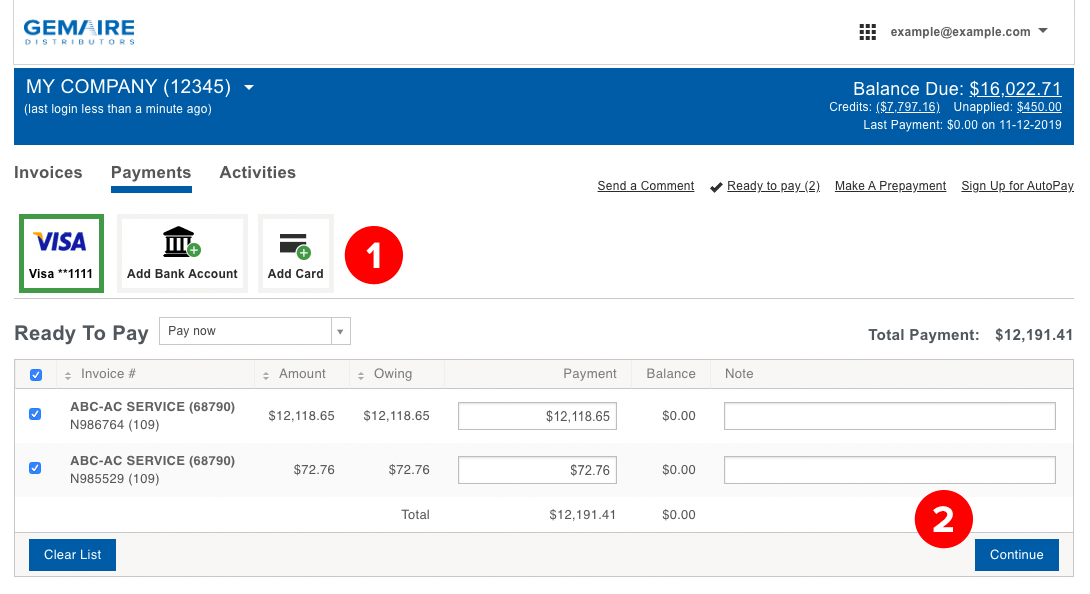Open the Pay now dropdown
1090x594 pixels.
coord(254,331)
